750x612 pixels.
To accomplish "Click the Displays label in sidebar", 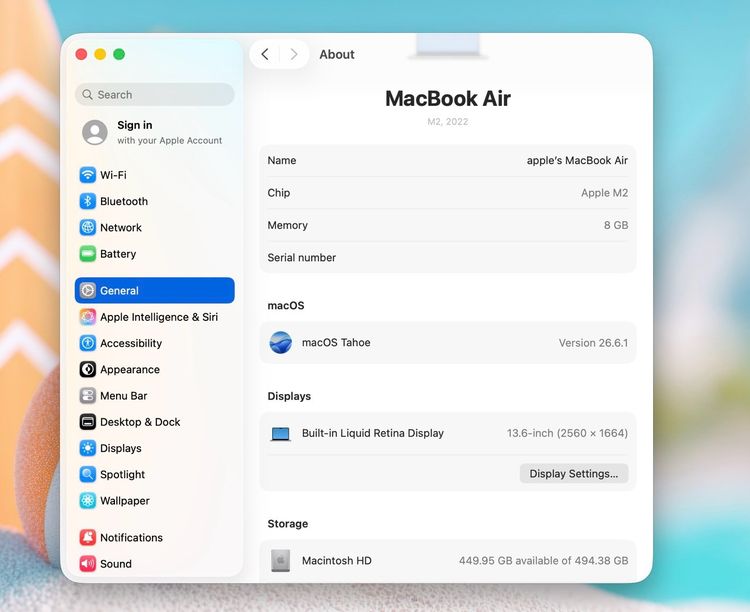I will (x=121, y=448).
